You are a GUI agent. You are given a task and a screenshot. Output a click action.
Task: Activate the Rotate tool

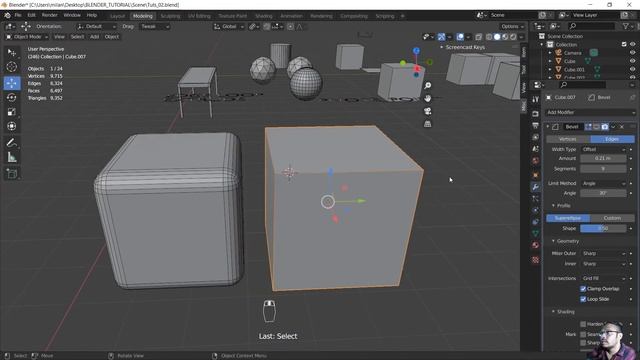12,97
